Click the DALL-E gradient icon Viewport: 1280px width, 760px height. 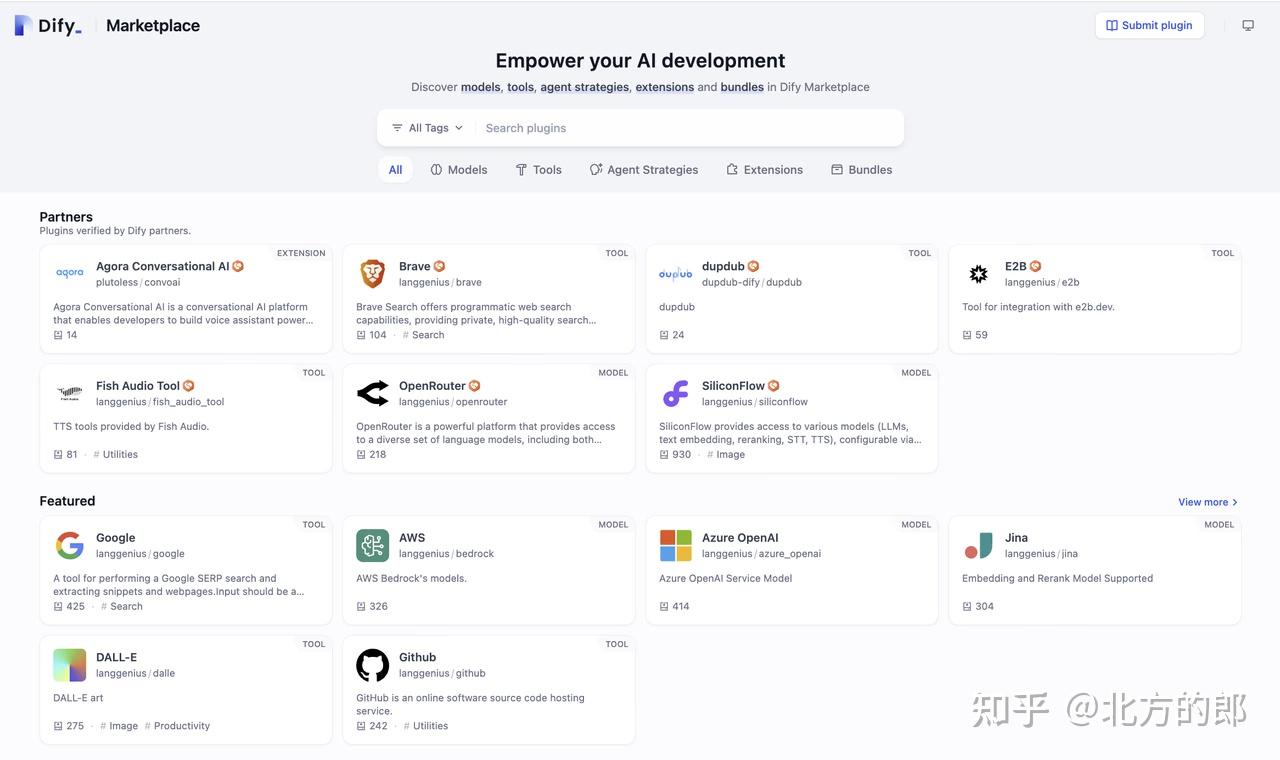70,665
